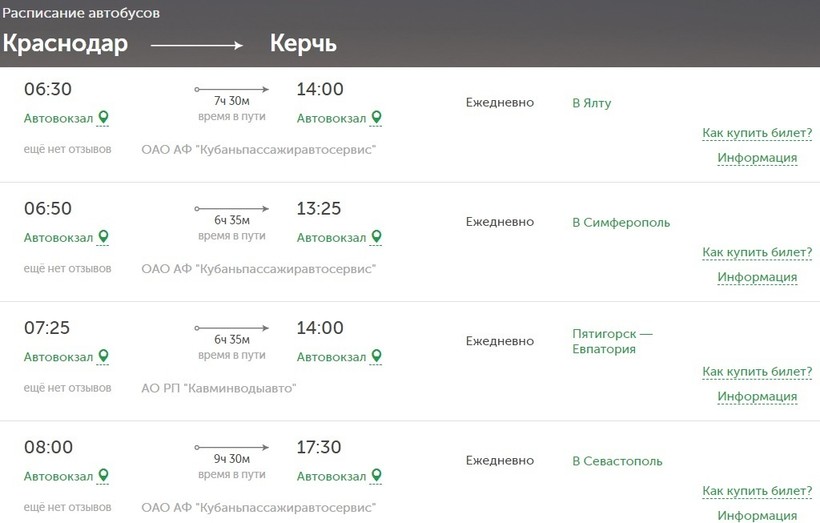Click 'Как купить билет?' for 06:30 bus

pyautogui.click(x=757, y=133)
